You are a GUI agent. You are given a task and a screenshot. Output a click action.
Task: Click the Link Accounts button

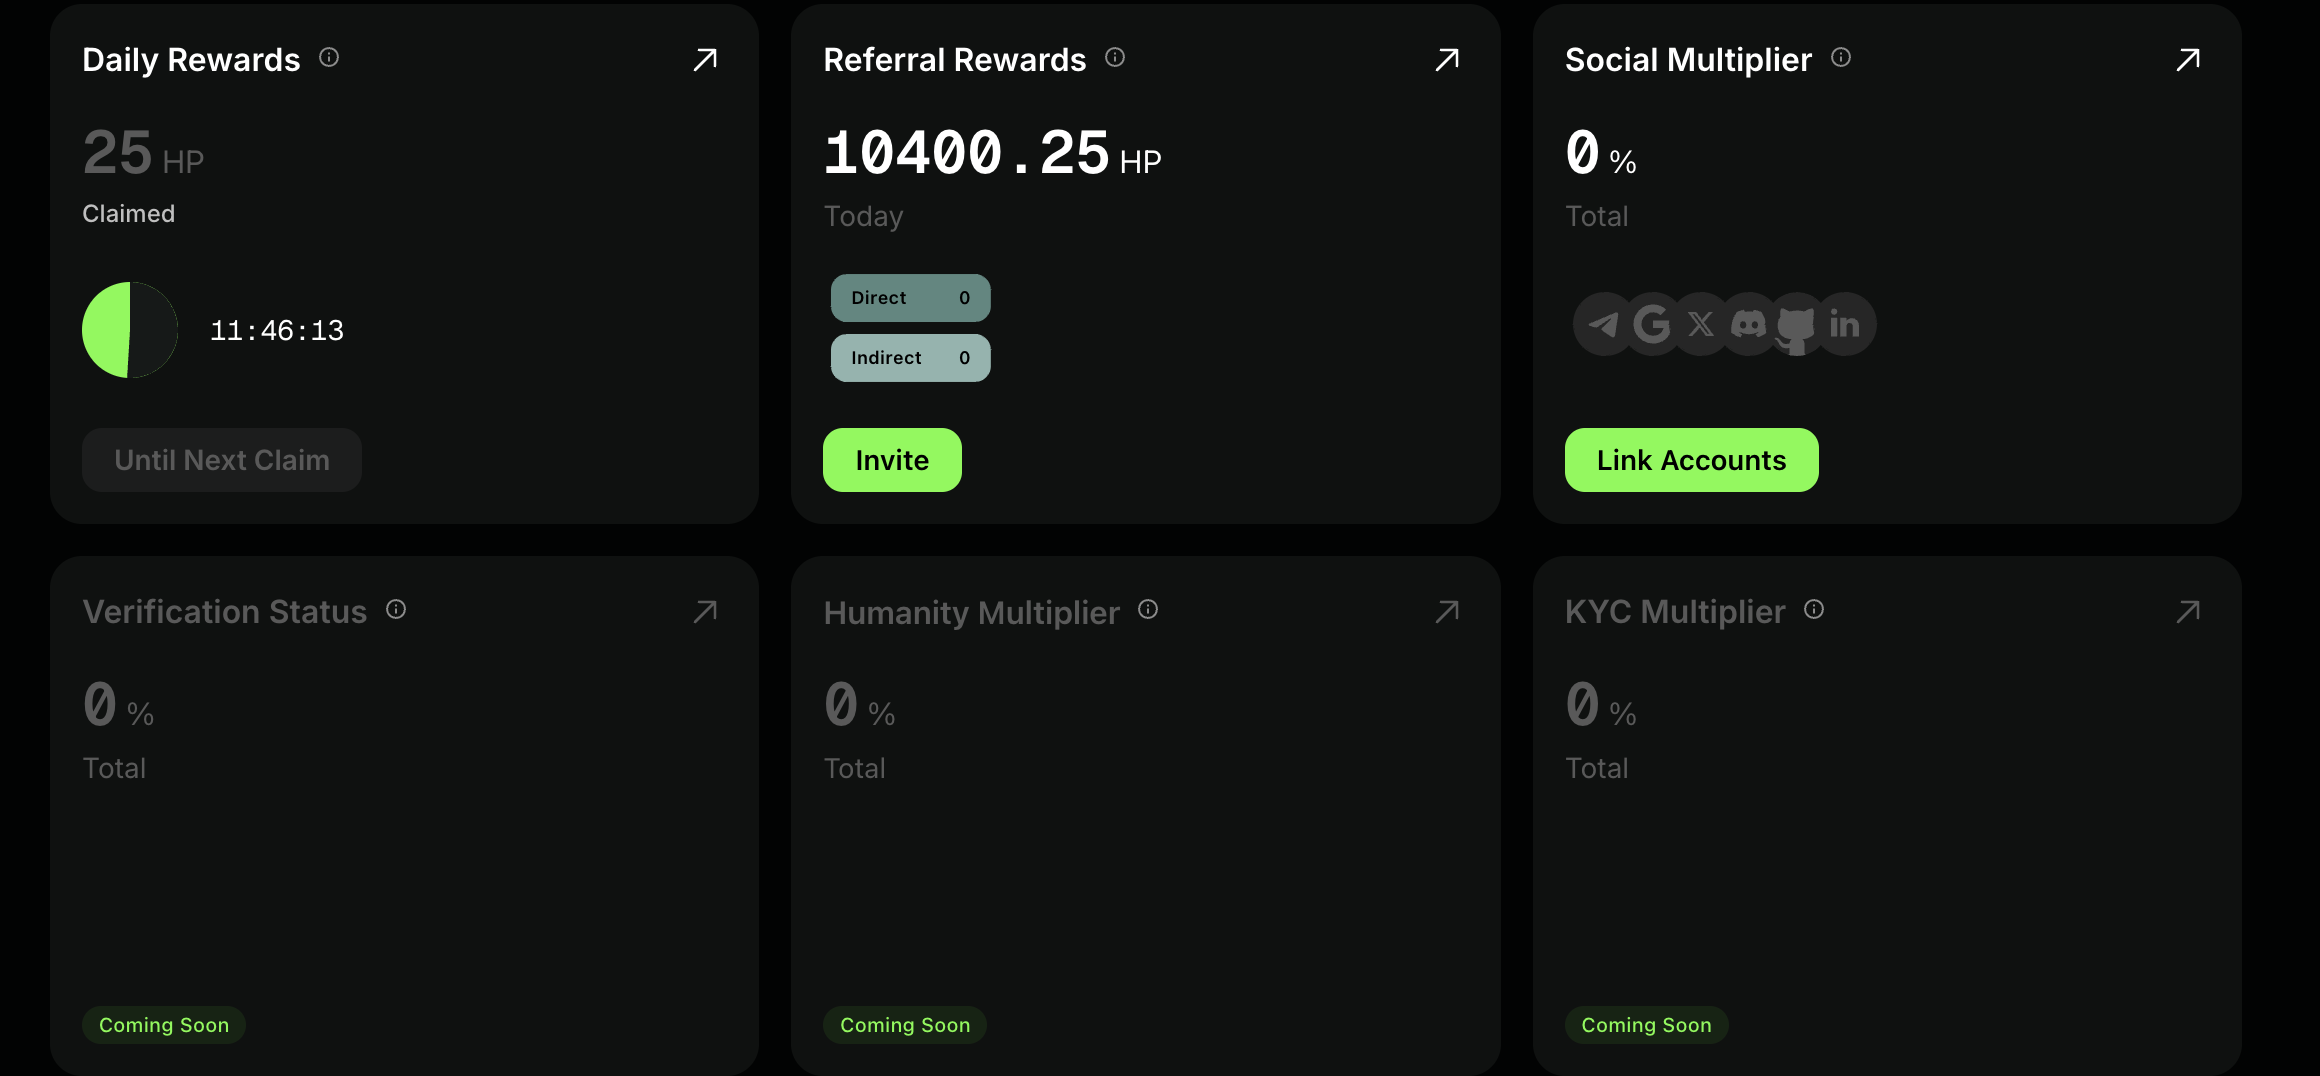click(x=1691, y=460)
